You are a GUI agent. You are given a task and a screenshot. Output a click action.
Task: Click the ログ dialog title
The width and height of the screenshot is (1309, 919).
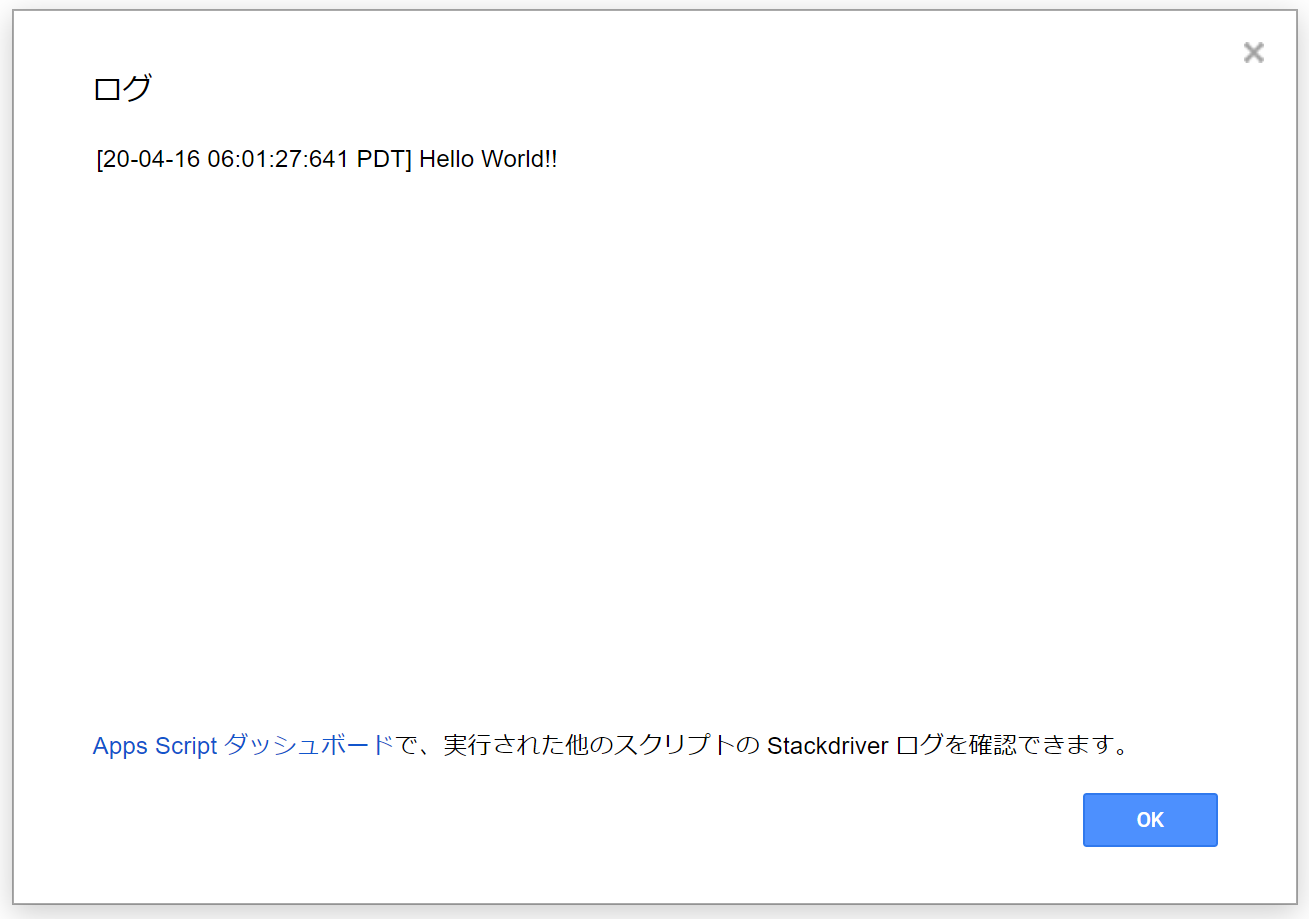[x=122, y=89]
